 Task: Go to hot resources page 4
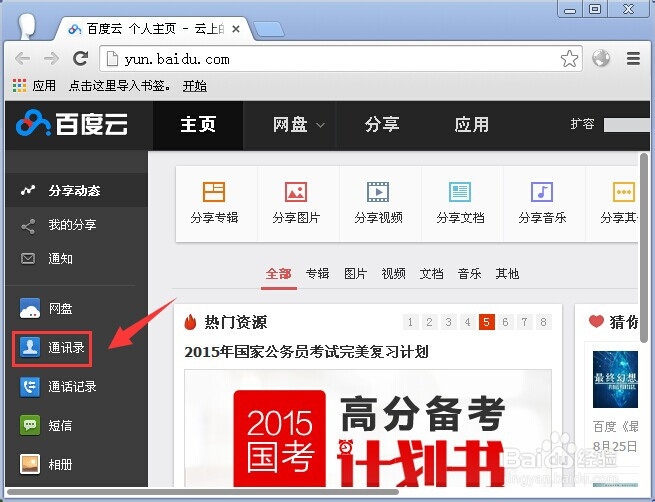point(467,322)
